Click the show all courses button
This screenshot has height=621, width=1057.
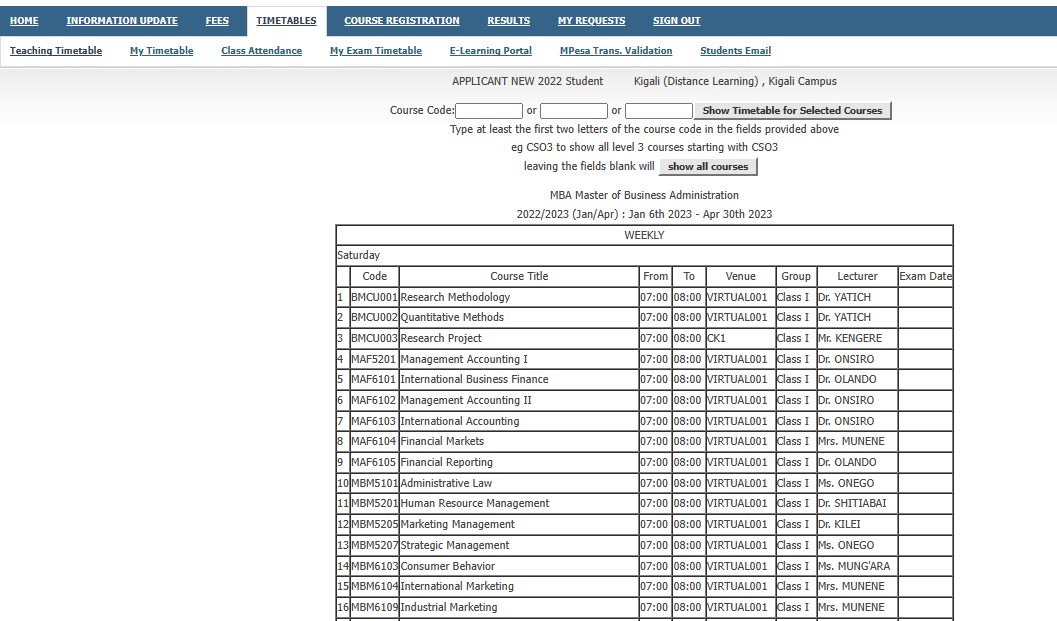708,167
